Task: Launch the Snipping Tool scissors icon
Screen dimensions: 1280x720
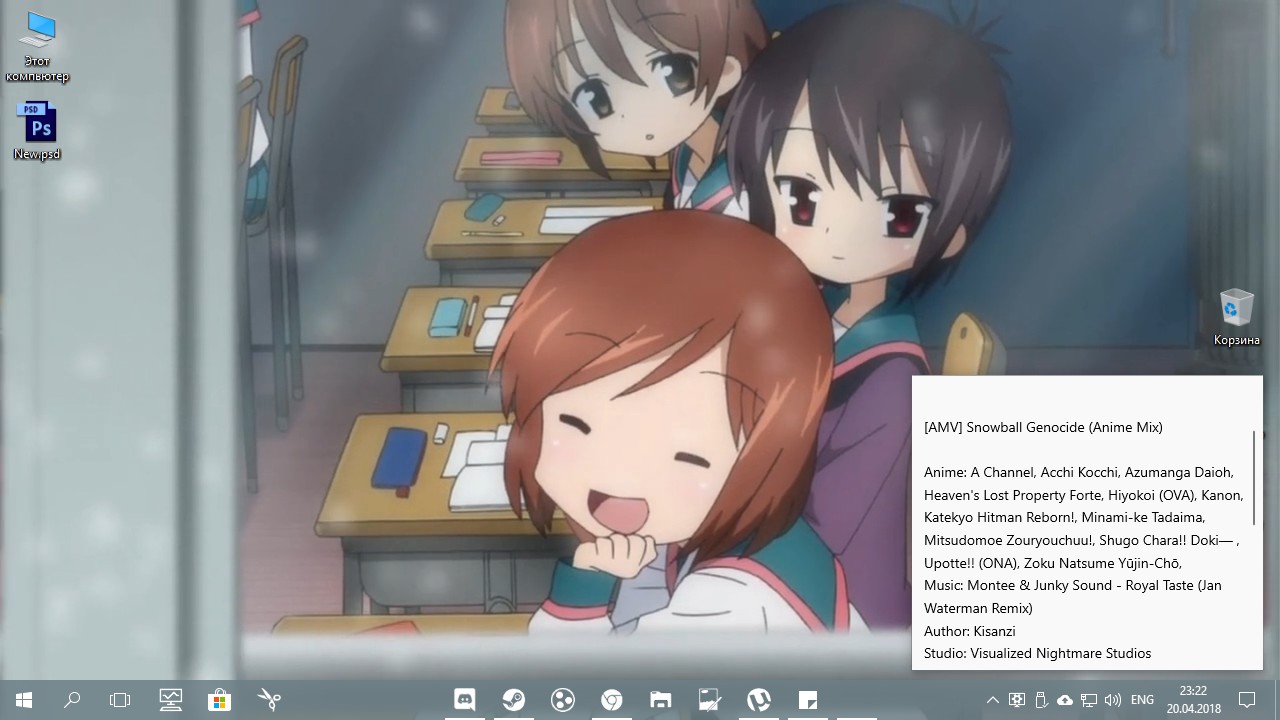Action: click(268, 700)
